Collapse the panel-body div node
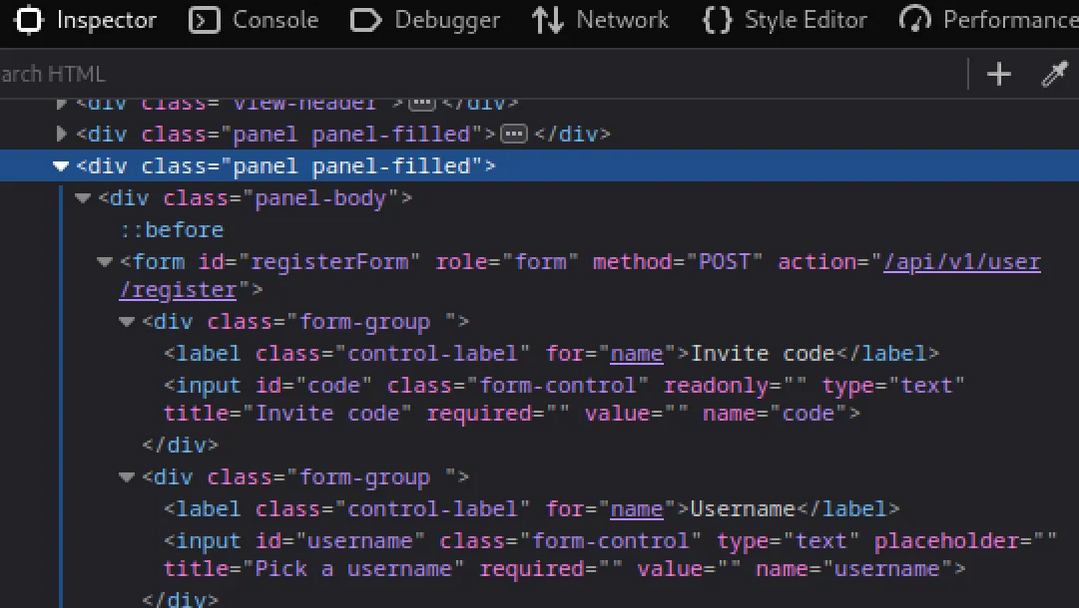The height and width of the screenshot is (608, 1079). tap(83, 198)
